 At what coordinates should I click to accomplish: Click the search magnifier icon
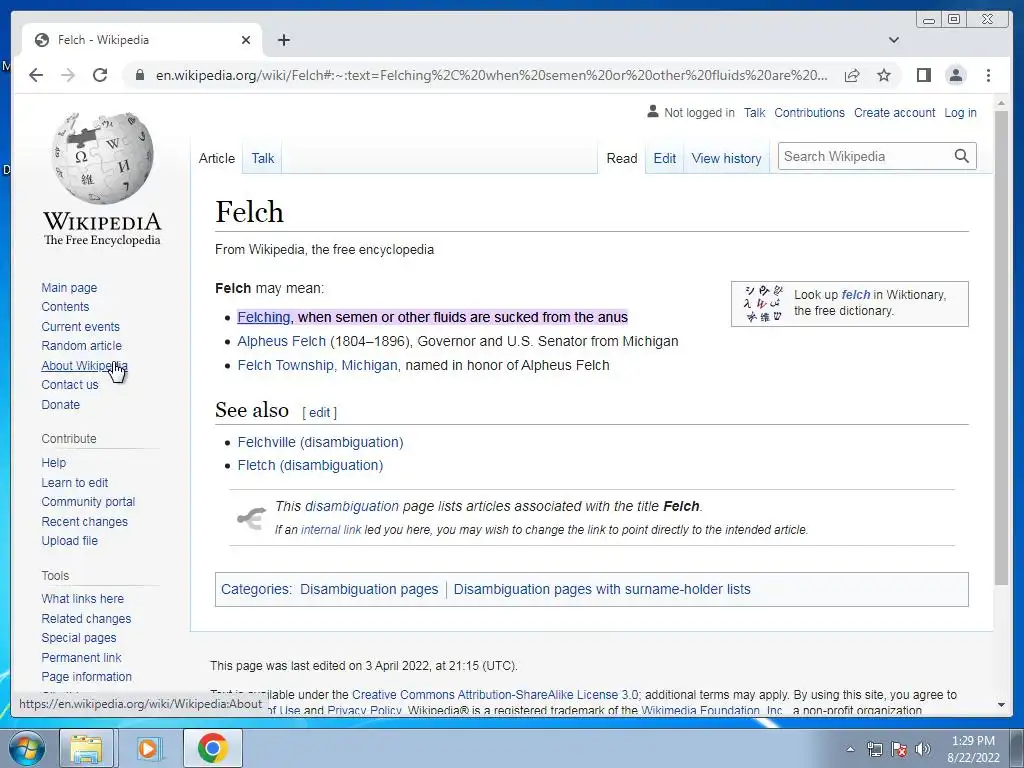961,156
